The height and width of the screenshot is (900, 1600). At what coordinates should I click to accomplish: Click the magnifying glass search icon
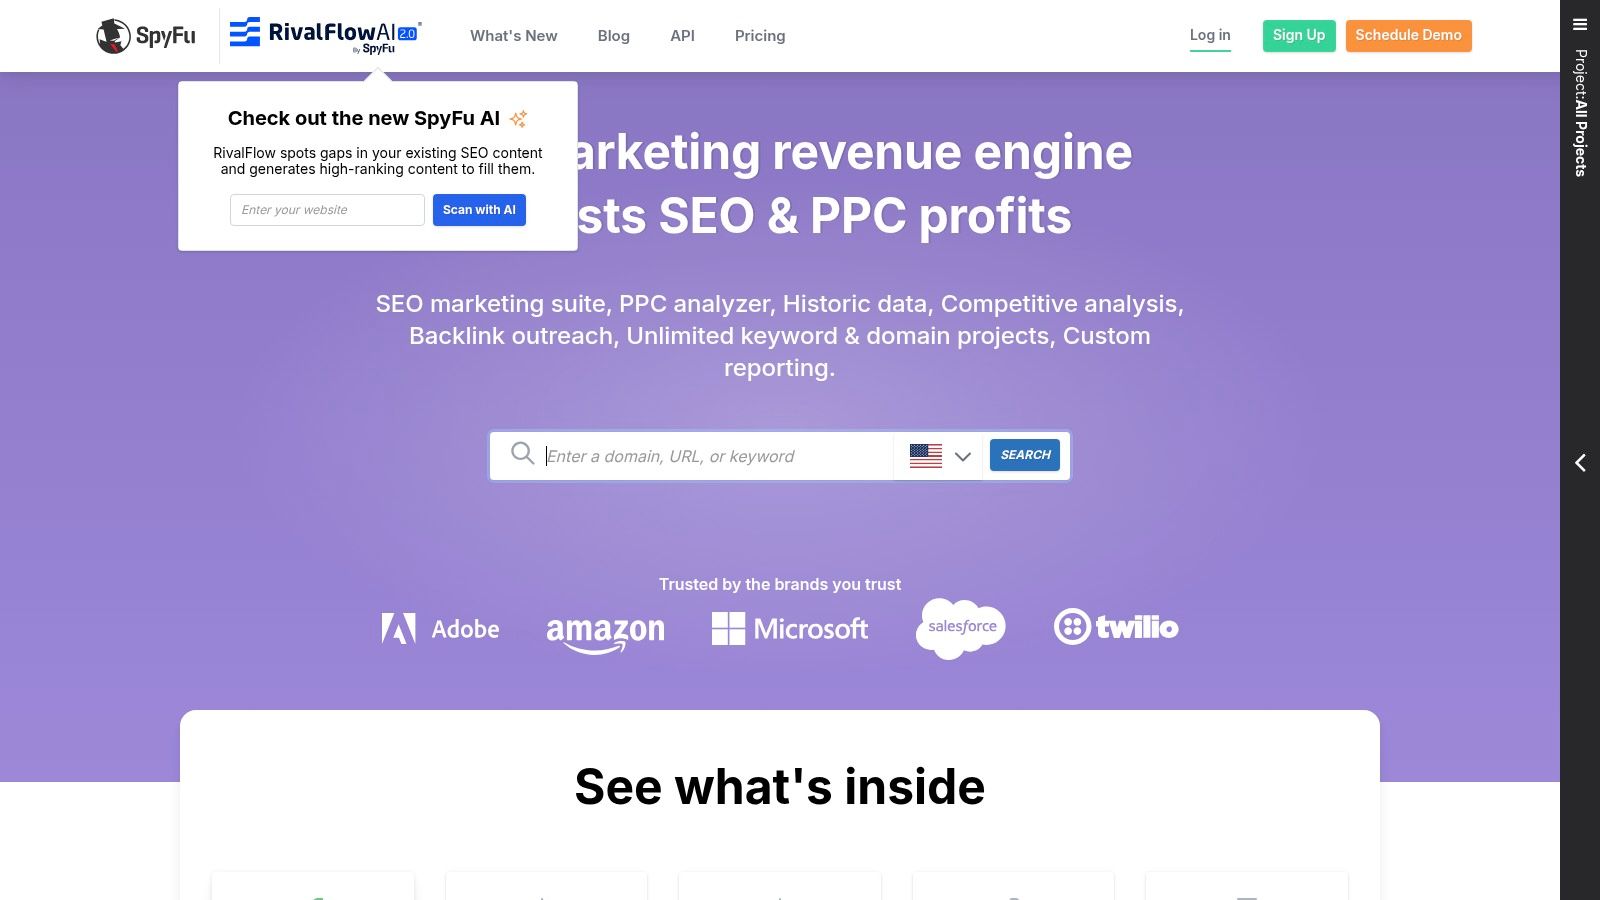pyautogui.click(x=522, y=454)
